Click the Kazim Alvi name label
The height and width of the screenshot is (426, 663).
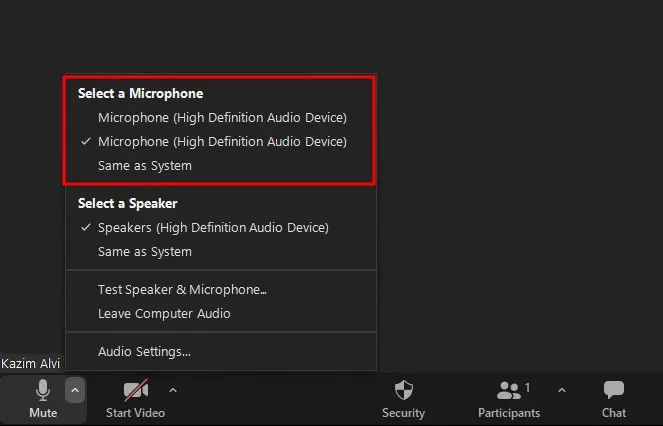[31, 363]
